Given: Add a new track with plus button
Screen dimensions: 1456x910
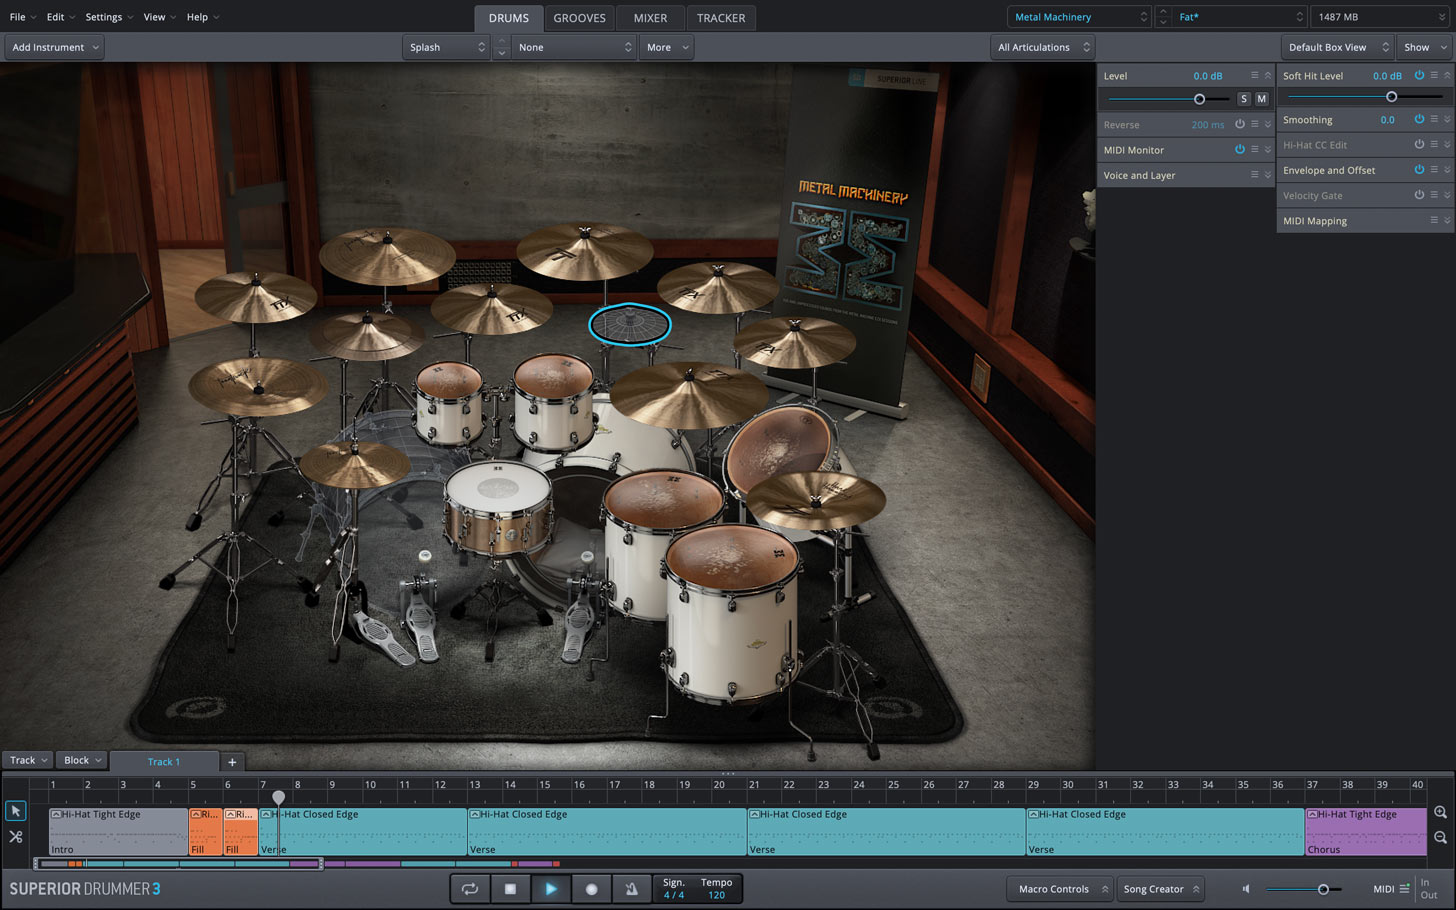Looking at the screenshot, I should point(232,762).
